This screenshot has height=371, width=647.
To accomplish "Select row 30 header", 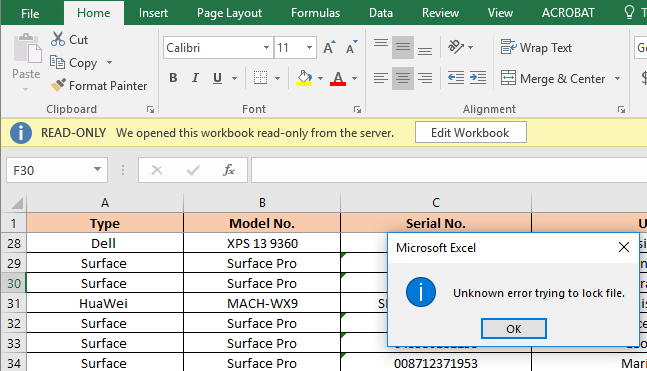I will [14, 283].
